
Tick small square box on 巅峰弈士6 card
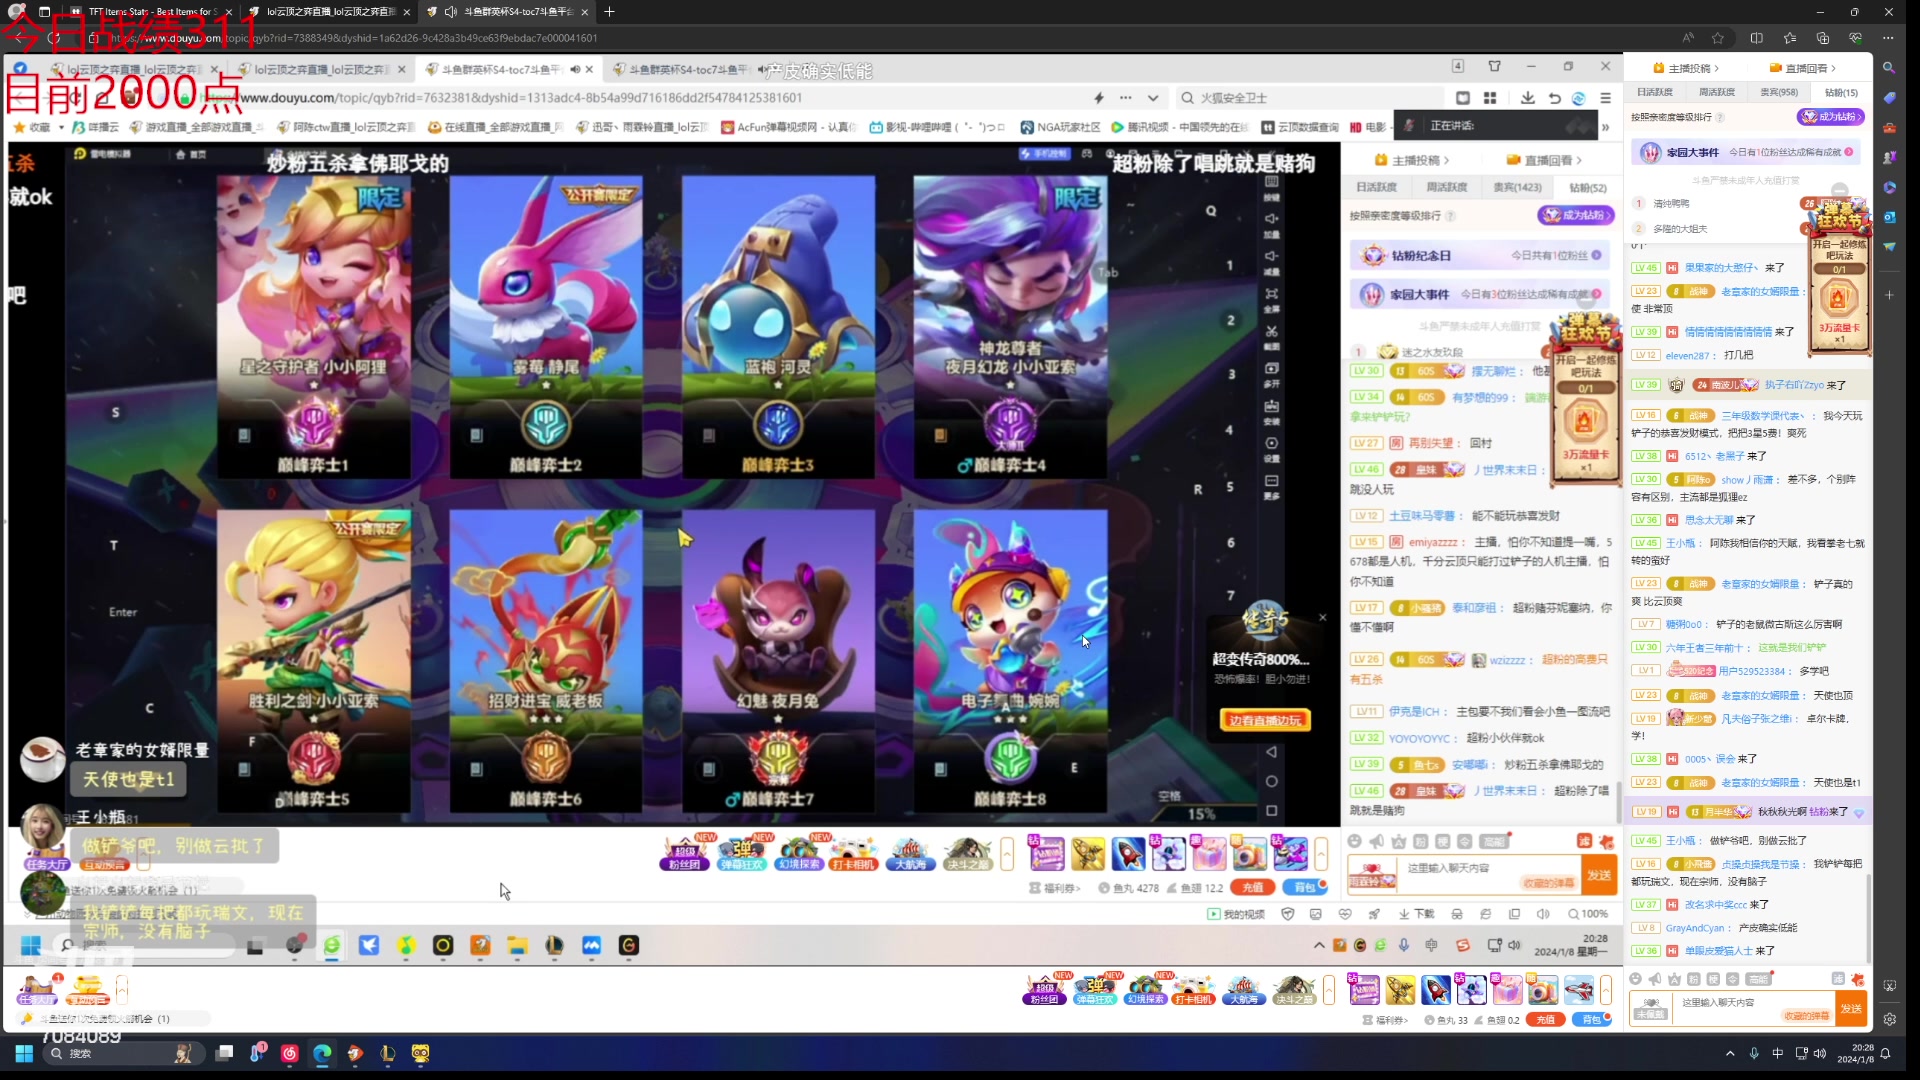point(476,769)
